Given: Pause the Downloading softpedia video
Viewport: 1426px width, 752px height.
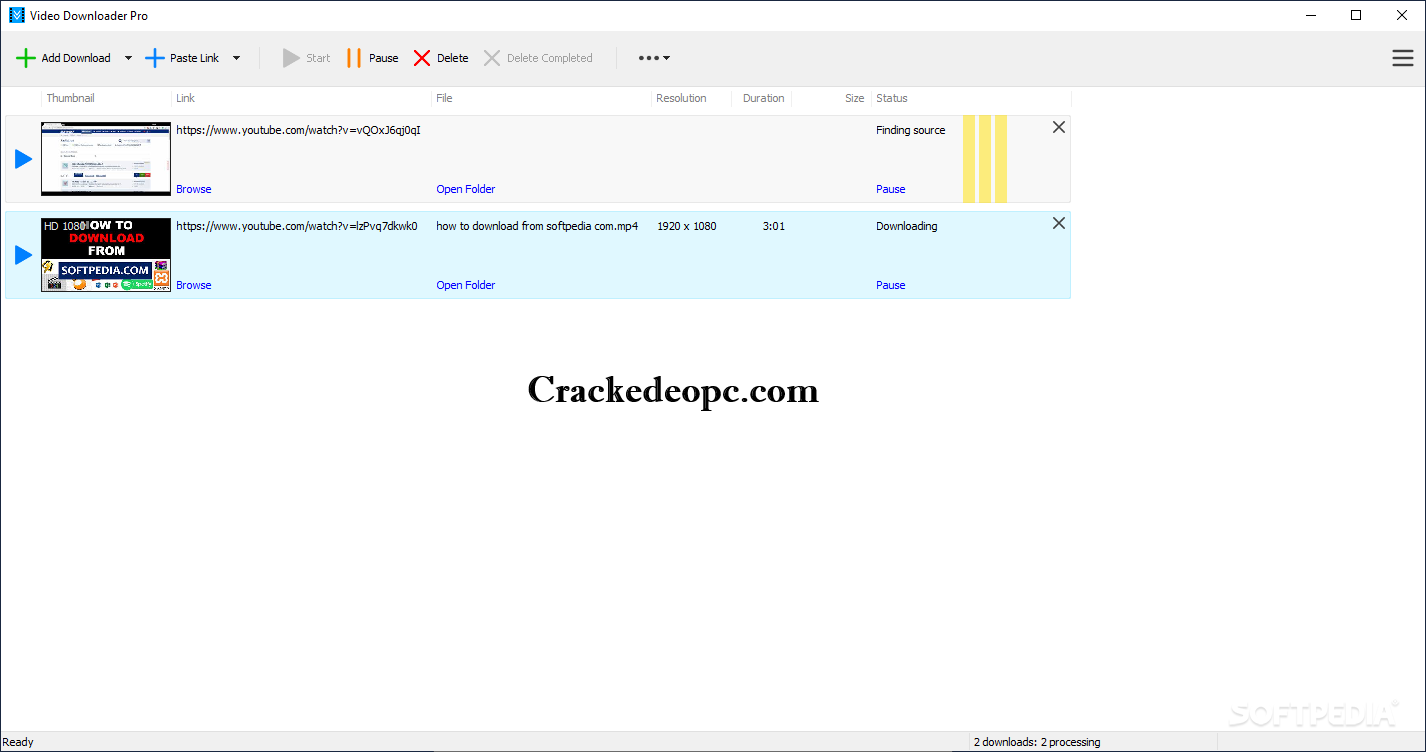Looking at the screenshot, I should pos(890,285).
